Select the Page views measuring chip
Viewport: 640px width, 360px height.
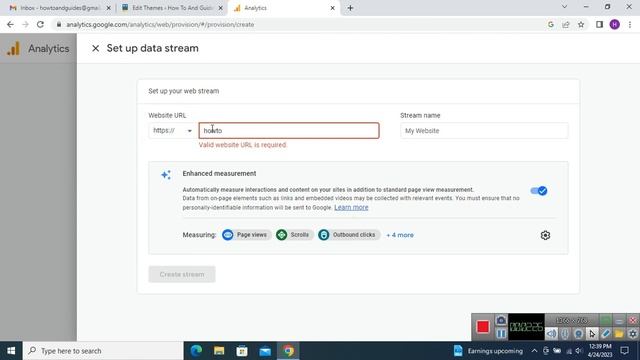(246, 235)
